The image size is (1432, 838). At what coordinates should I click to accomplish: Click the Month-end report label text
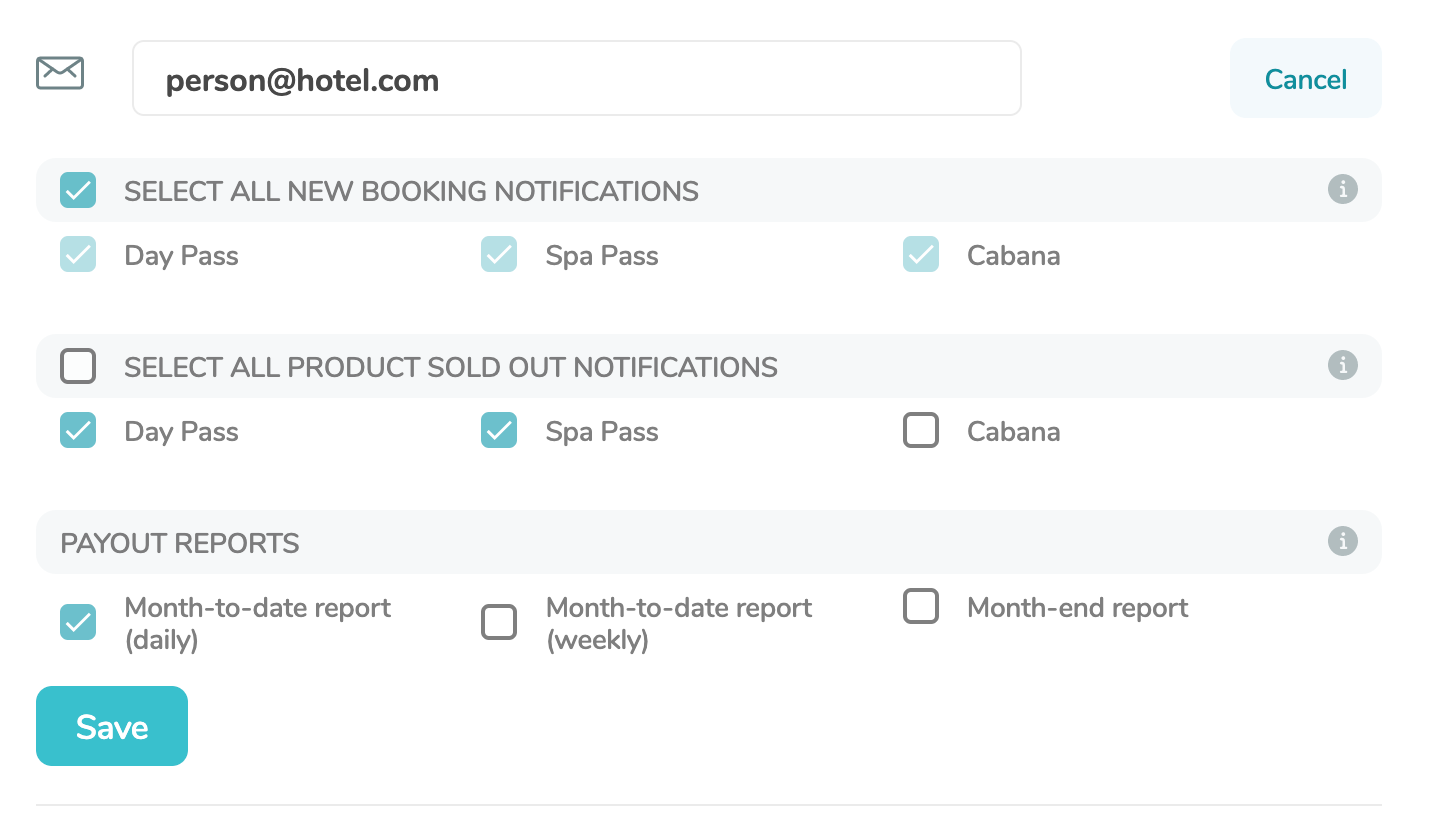point(1077,608)
